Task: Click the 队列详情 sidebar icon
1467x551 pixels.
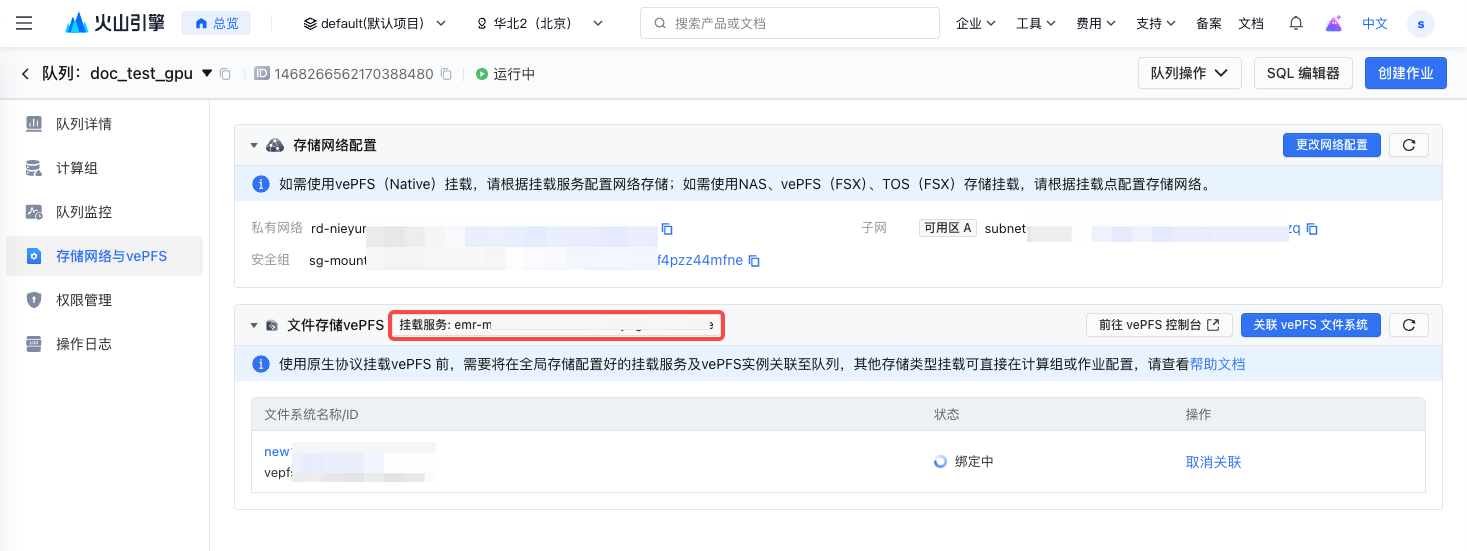Action: 34,124
